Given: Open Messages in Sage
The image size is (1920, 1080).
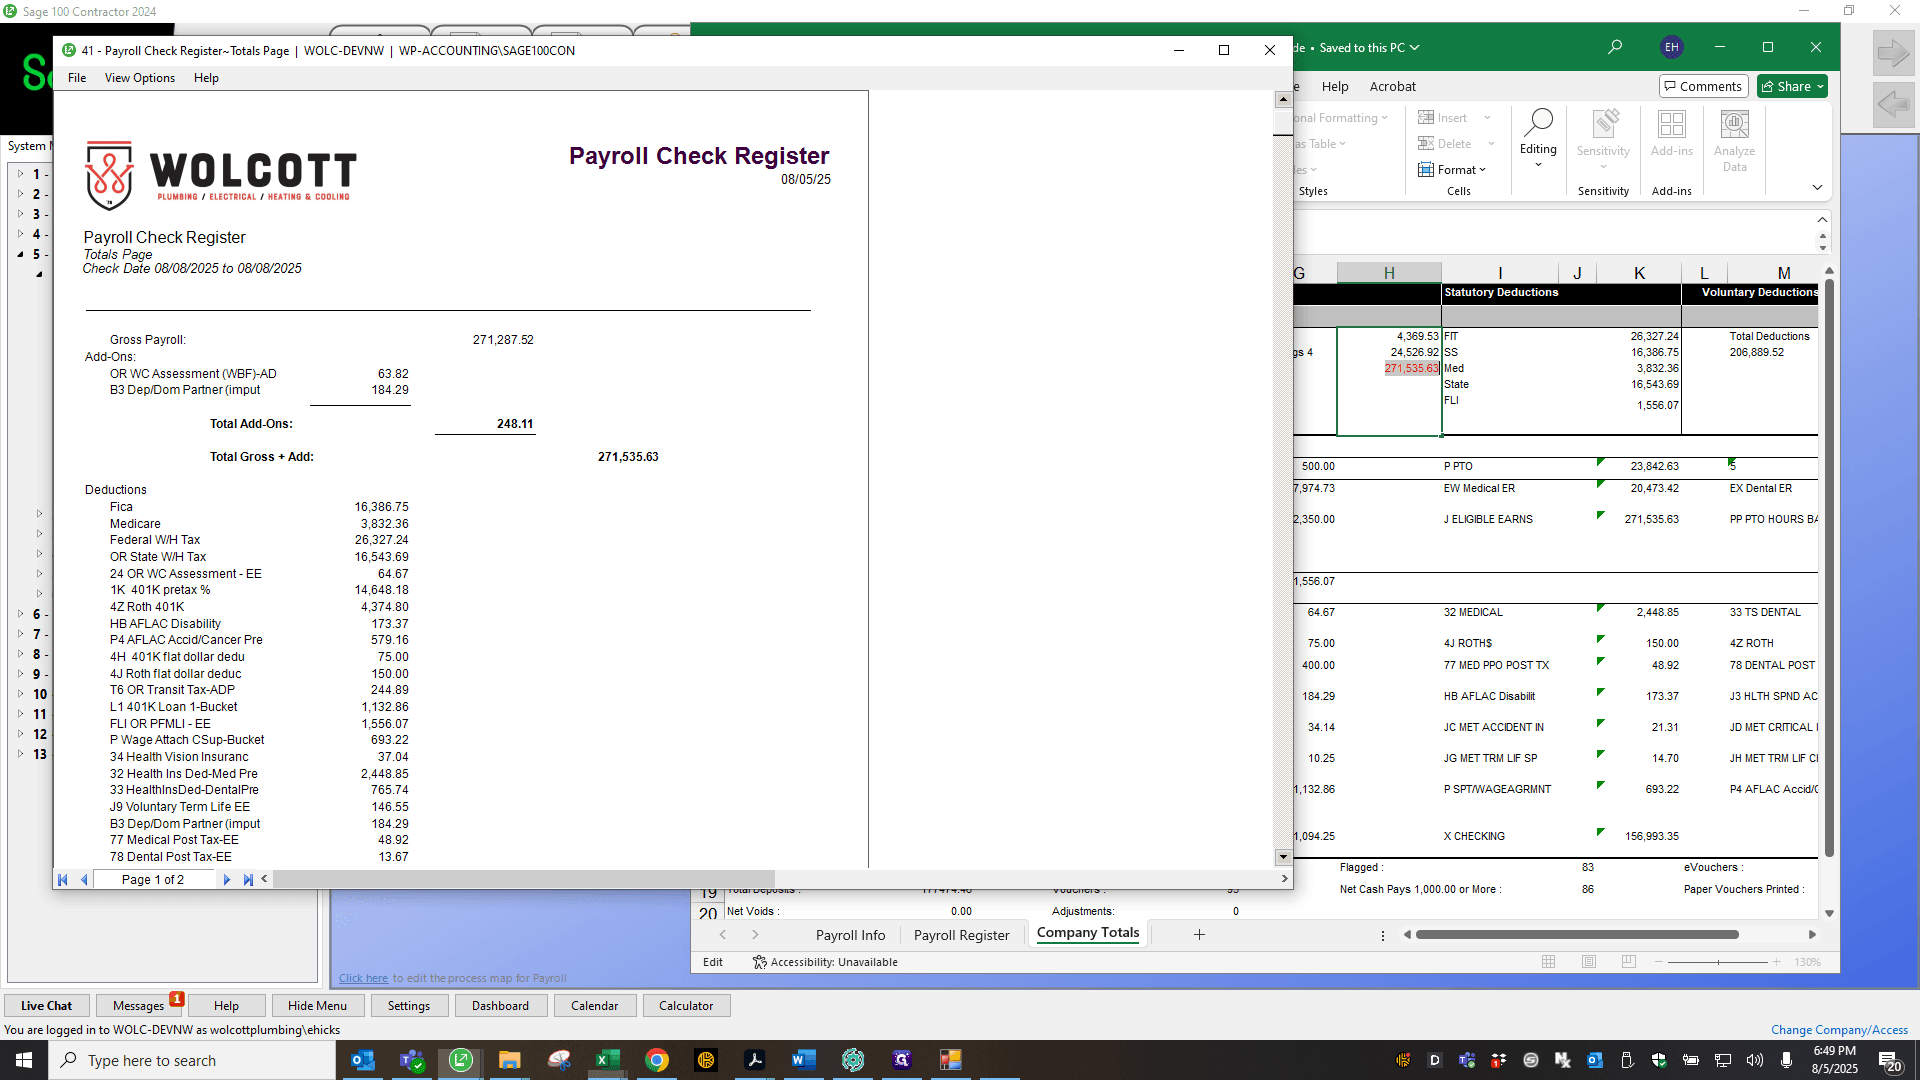Looking at the screenshot, I should (138, 1006).
